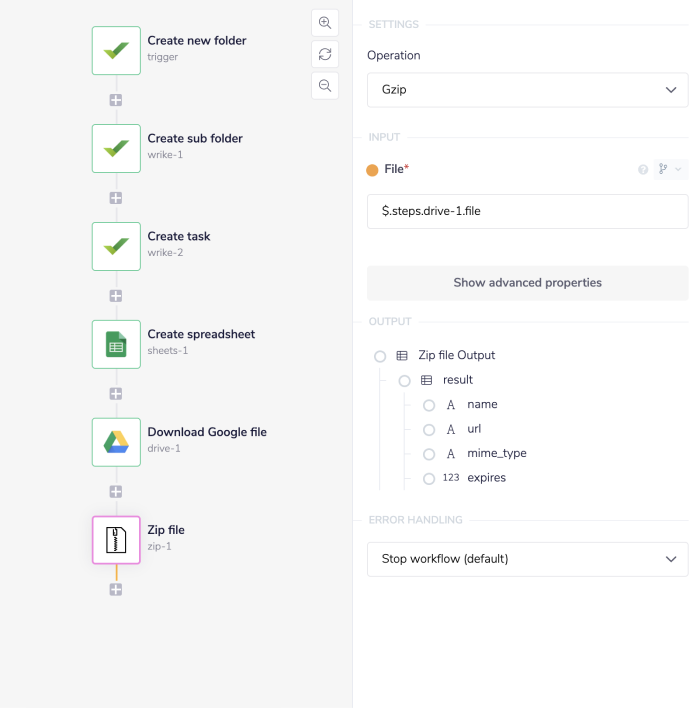This screenshot has height=708, width=700.
Task: Select the Zip file Output radio circle
Action: click(380, 356)
